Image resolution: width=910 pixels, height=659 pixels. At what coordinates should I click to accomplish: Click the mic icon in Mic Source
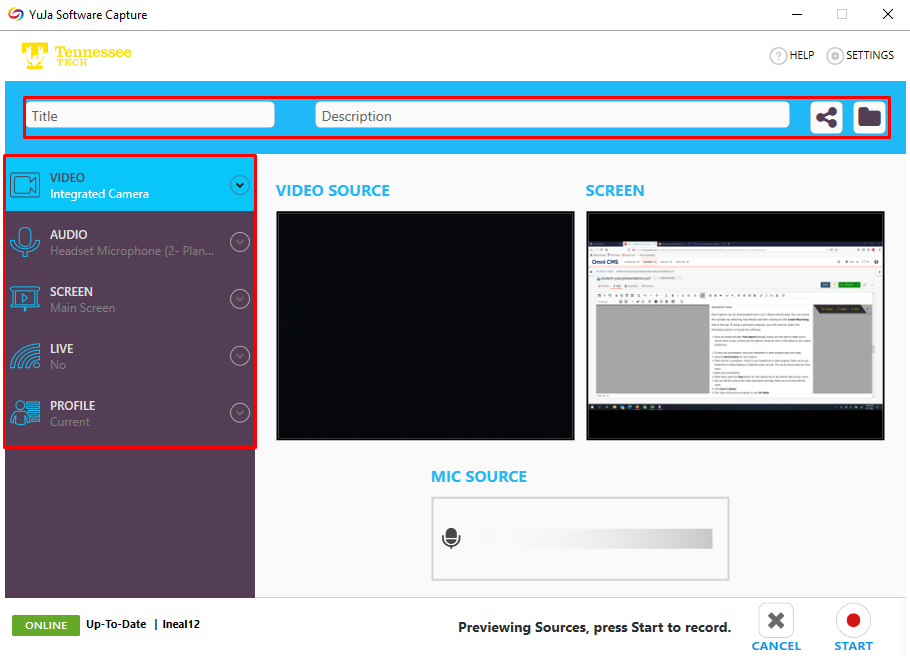click(451, 539)
